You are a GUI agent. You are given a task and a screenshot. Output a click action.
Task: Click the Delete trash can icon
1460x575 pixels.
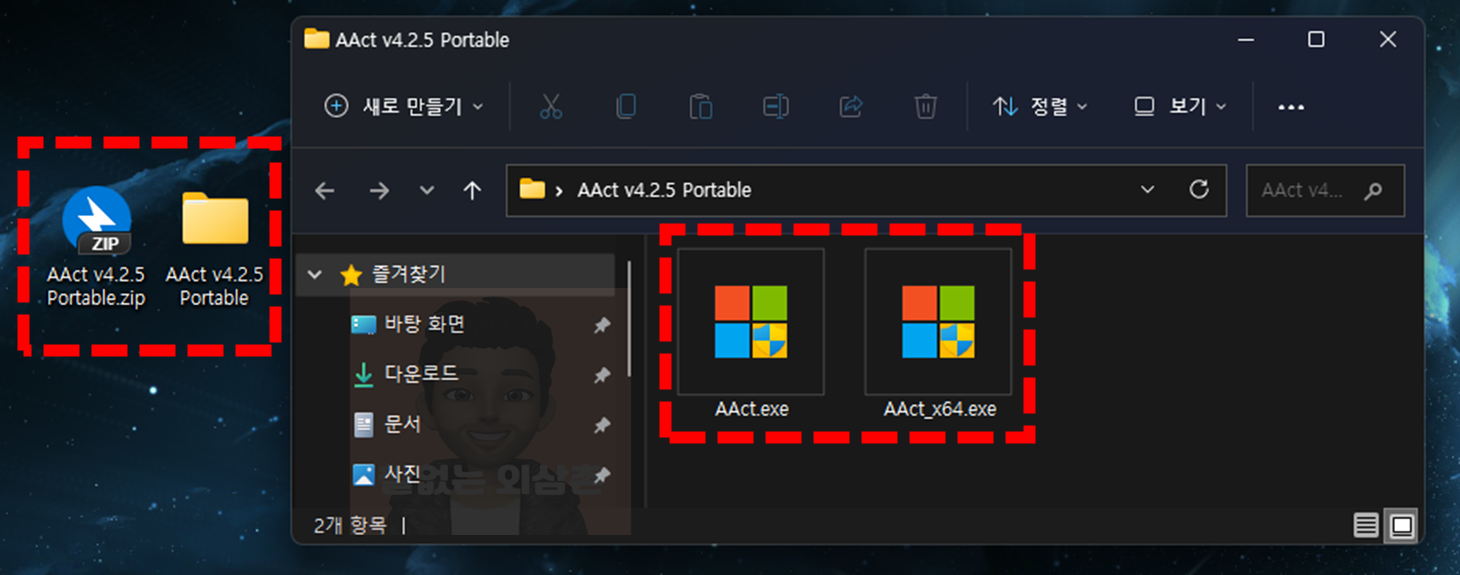926,106
